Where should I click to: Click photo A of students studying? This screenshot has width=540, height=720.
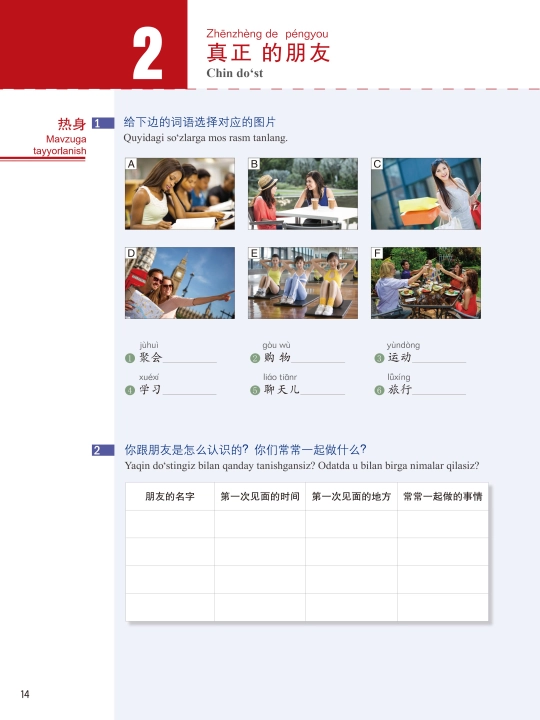[x=180, y=194]
